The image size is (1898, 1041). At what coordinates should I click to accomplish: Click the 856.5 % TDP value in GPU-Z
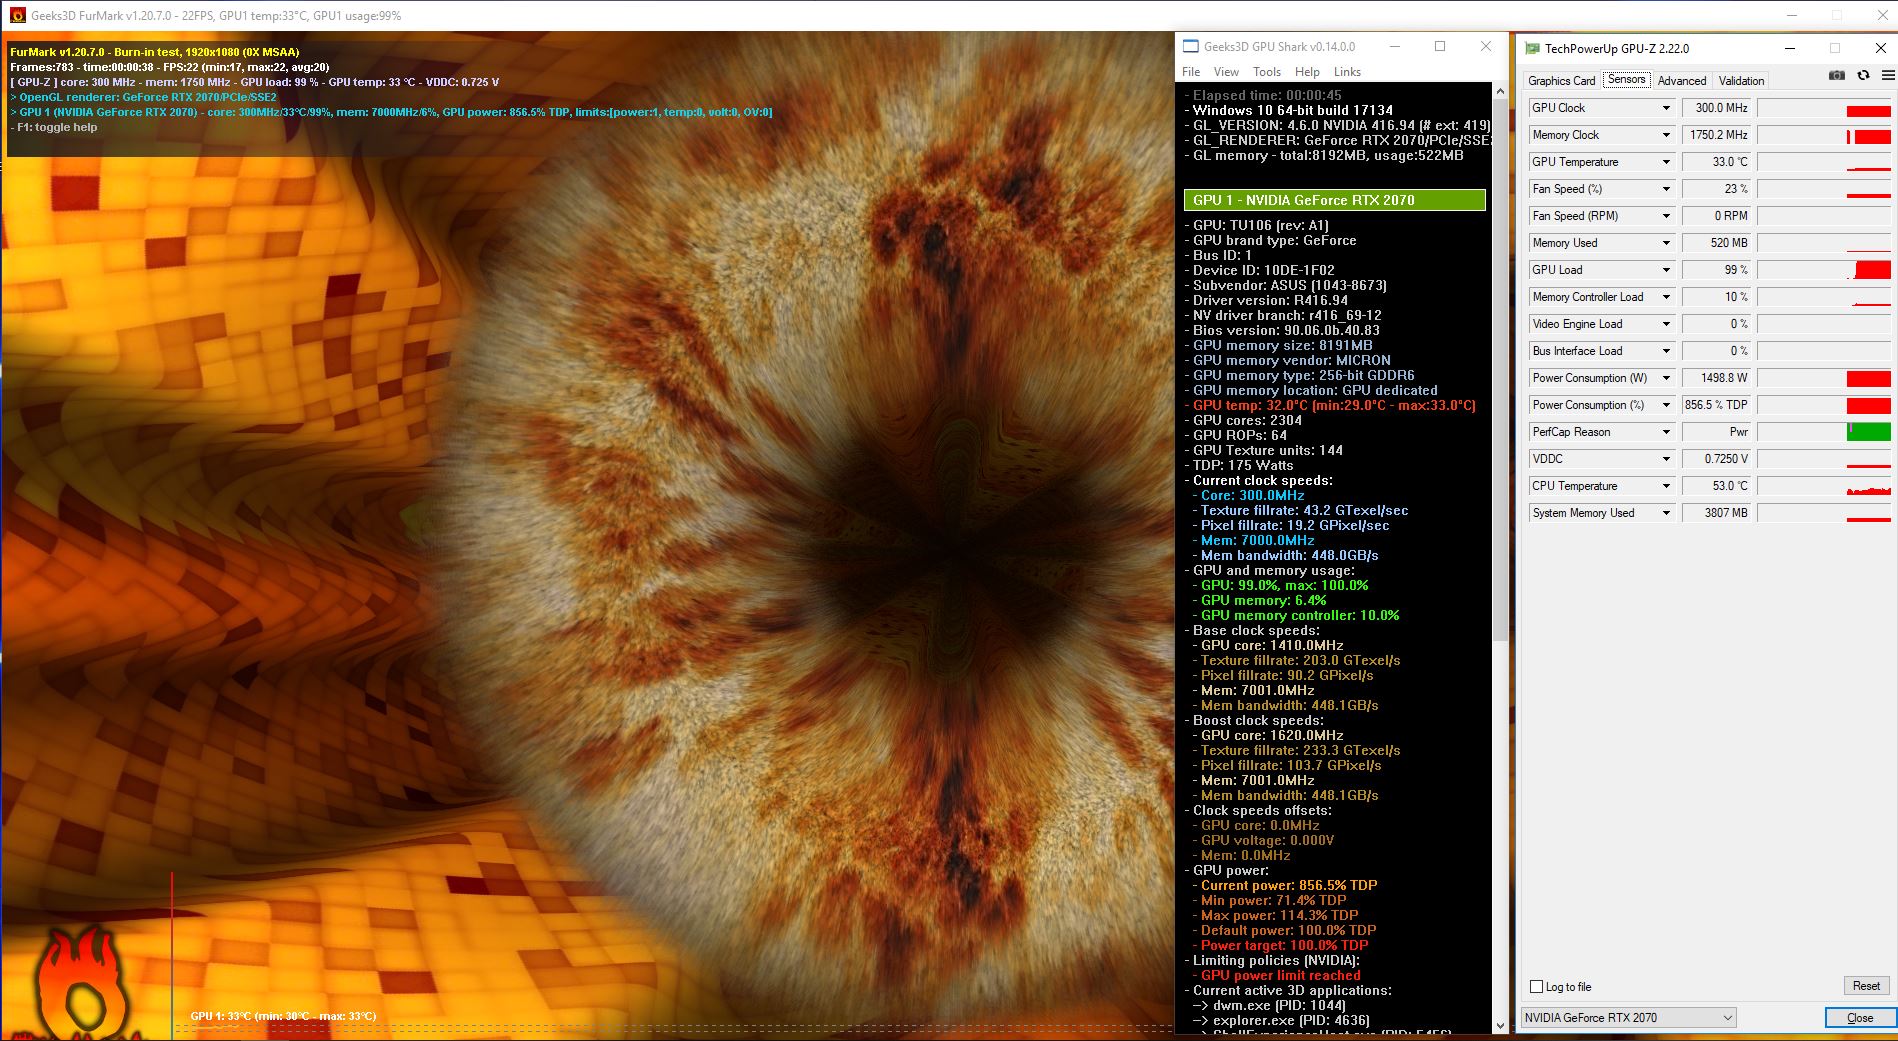pyautogui.click(x=1716, y=405)
